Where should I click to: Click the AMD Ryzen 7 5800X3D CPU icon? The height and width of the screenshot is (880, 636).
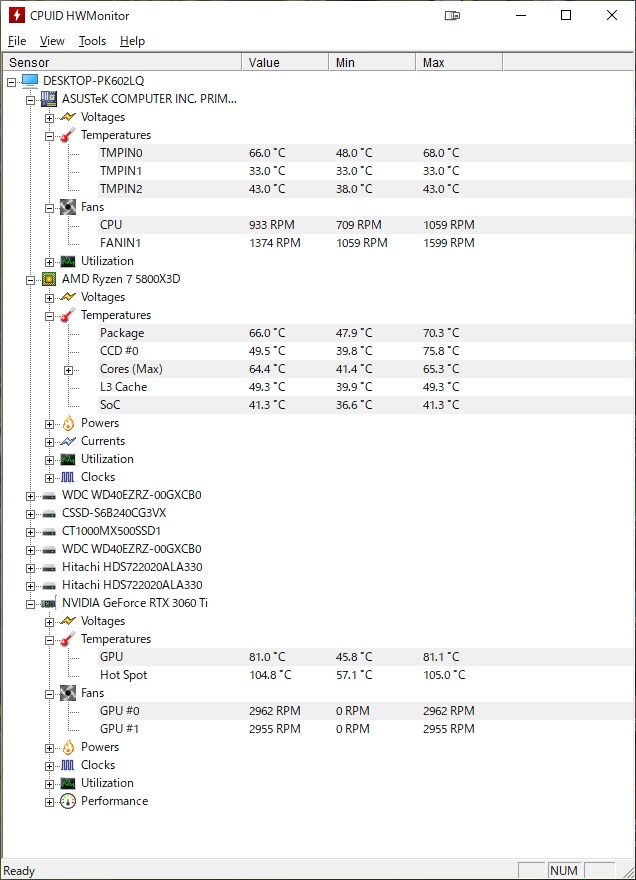[x=49, y=279]
